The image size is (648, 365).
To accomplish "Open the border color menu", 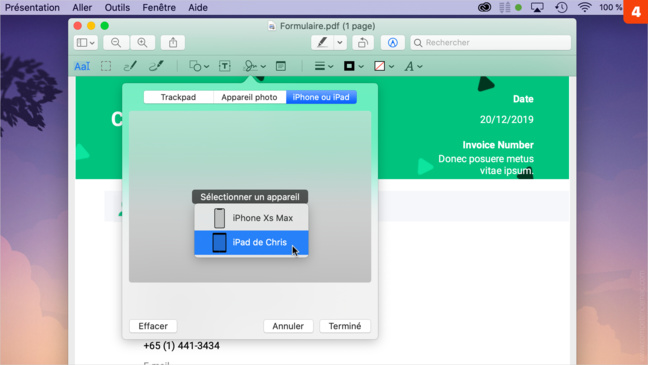I will click(353, 66).
